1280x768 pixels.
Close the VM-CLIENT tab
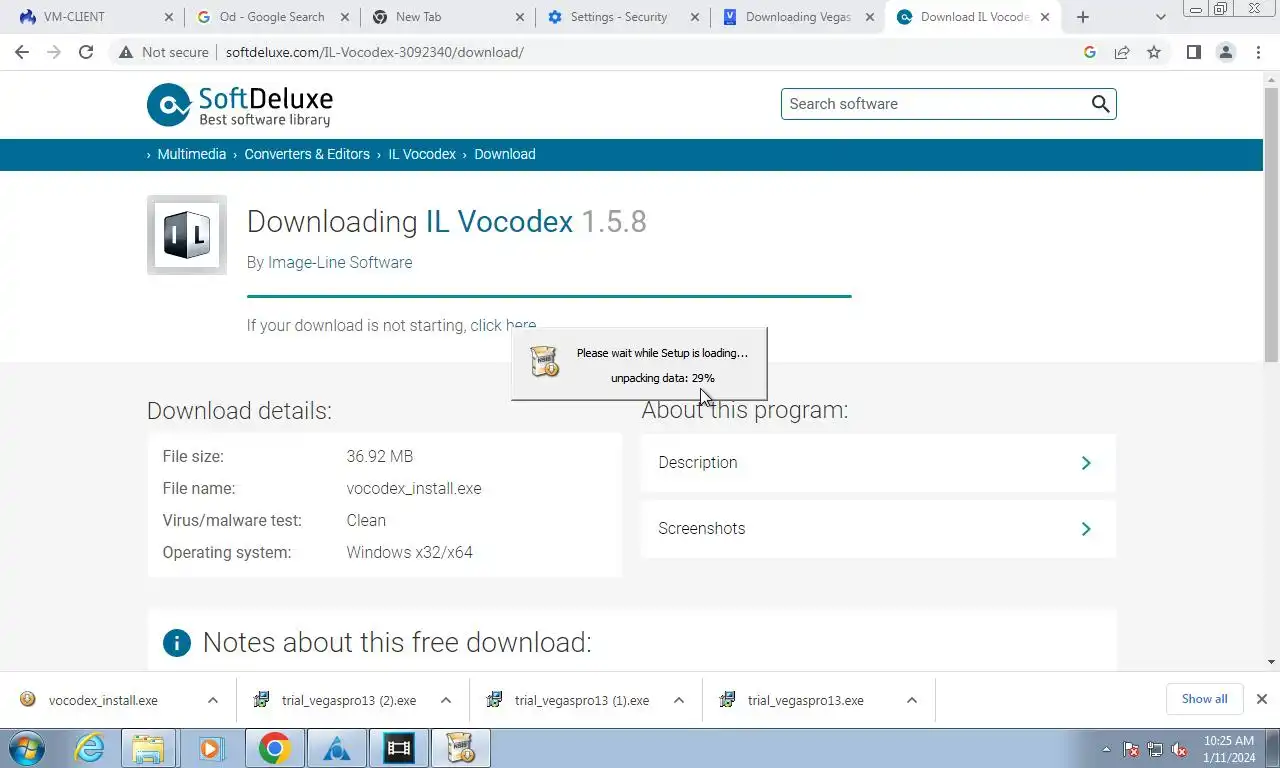click(x=168, y=17)
